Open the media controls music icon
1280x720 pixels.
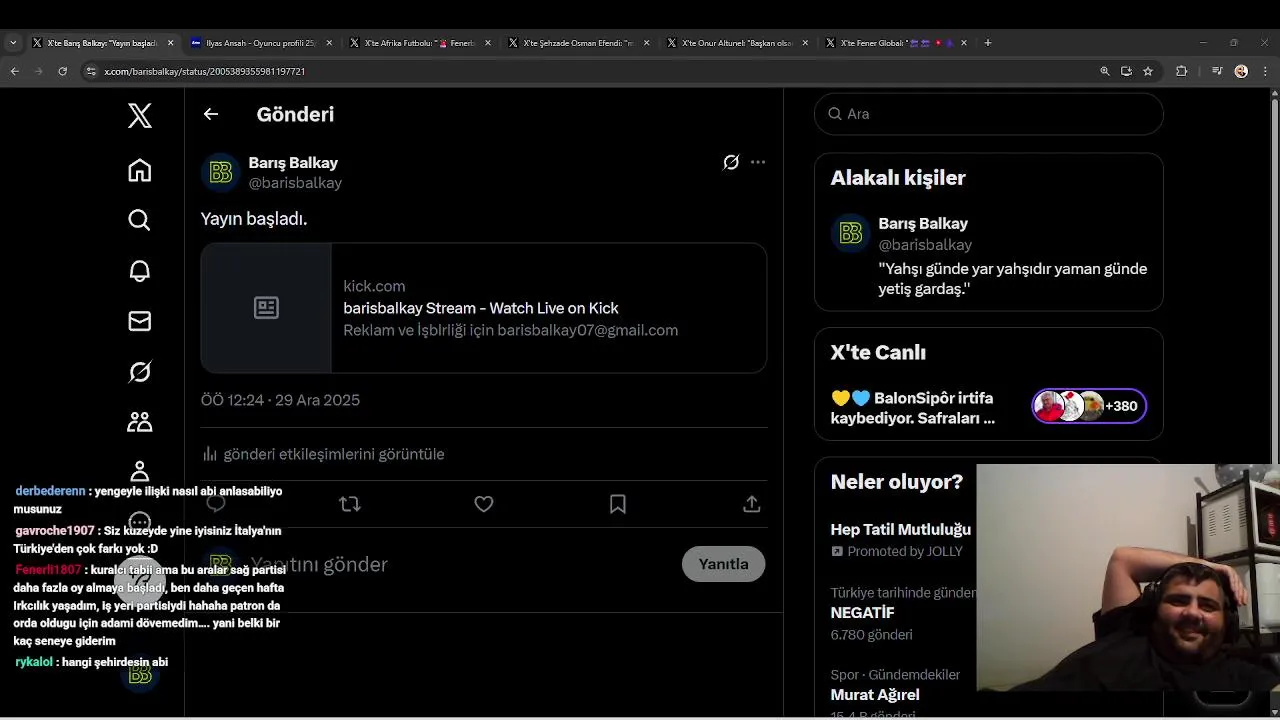point(1217,71)
